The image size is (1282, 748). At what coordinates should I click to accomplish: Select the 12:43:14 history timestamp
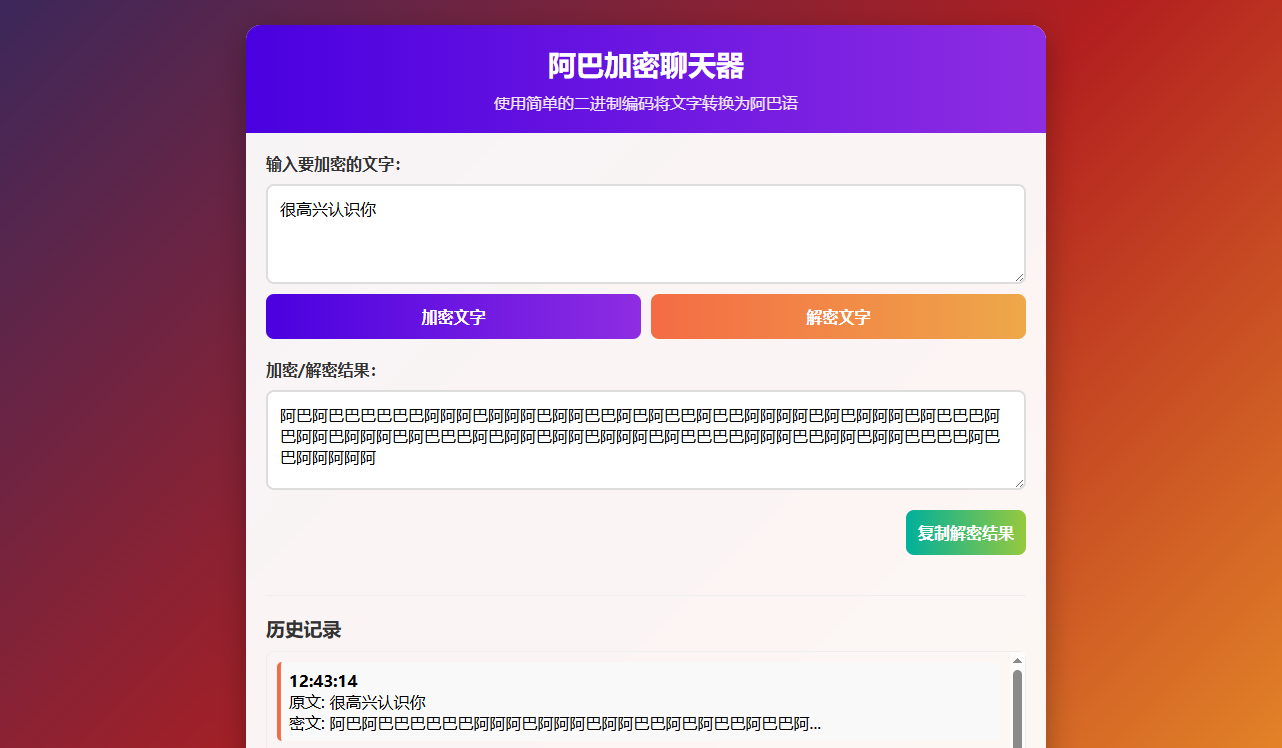(323, 681)
